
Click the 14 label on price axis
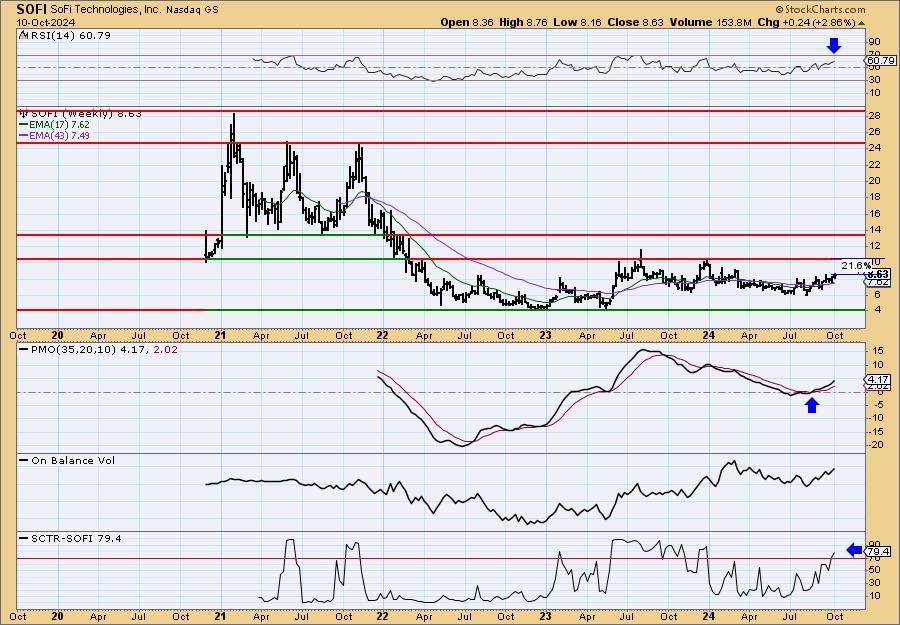(x=875, y=230)
